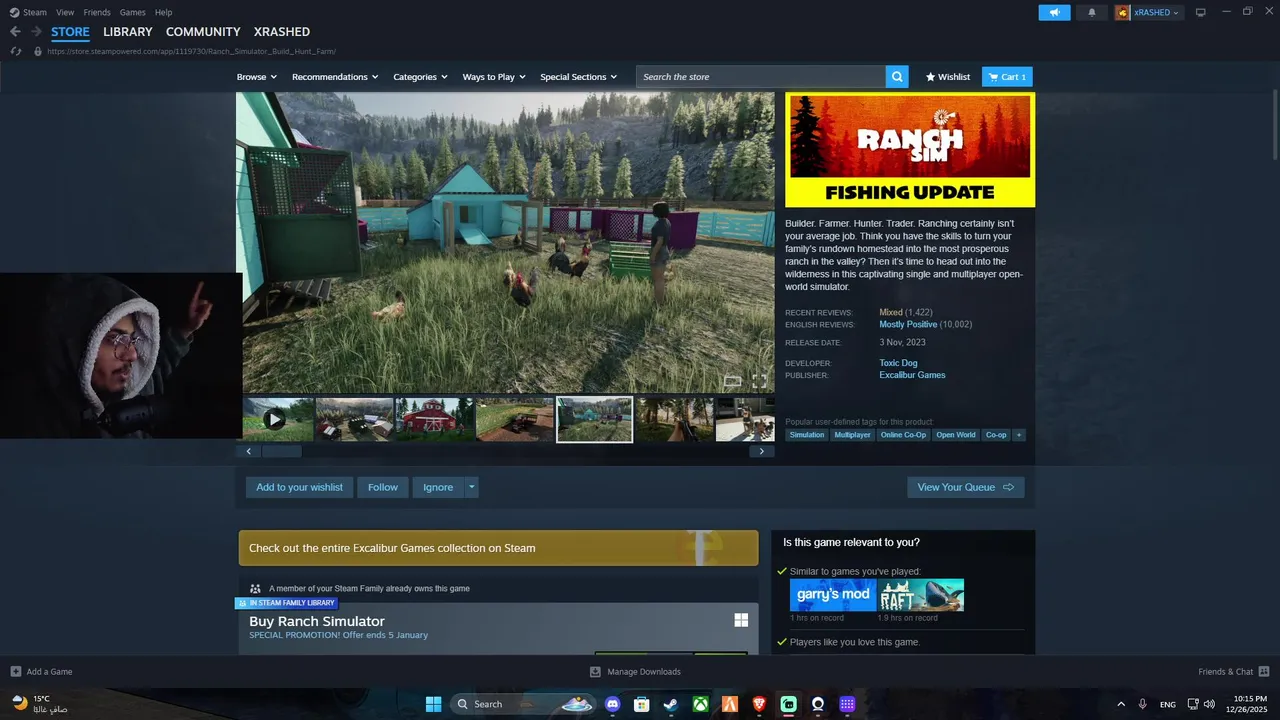Select the red barn screenshot thumbnail
The width and height of the screenshot is (1280, 720).
click(435, 420)
